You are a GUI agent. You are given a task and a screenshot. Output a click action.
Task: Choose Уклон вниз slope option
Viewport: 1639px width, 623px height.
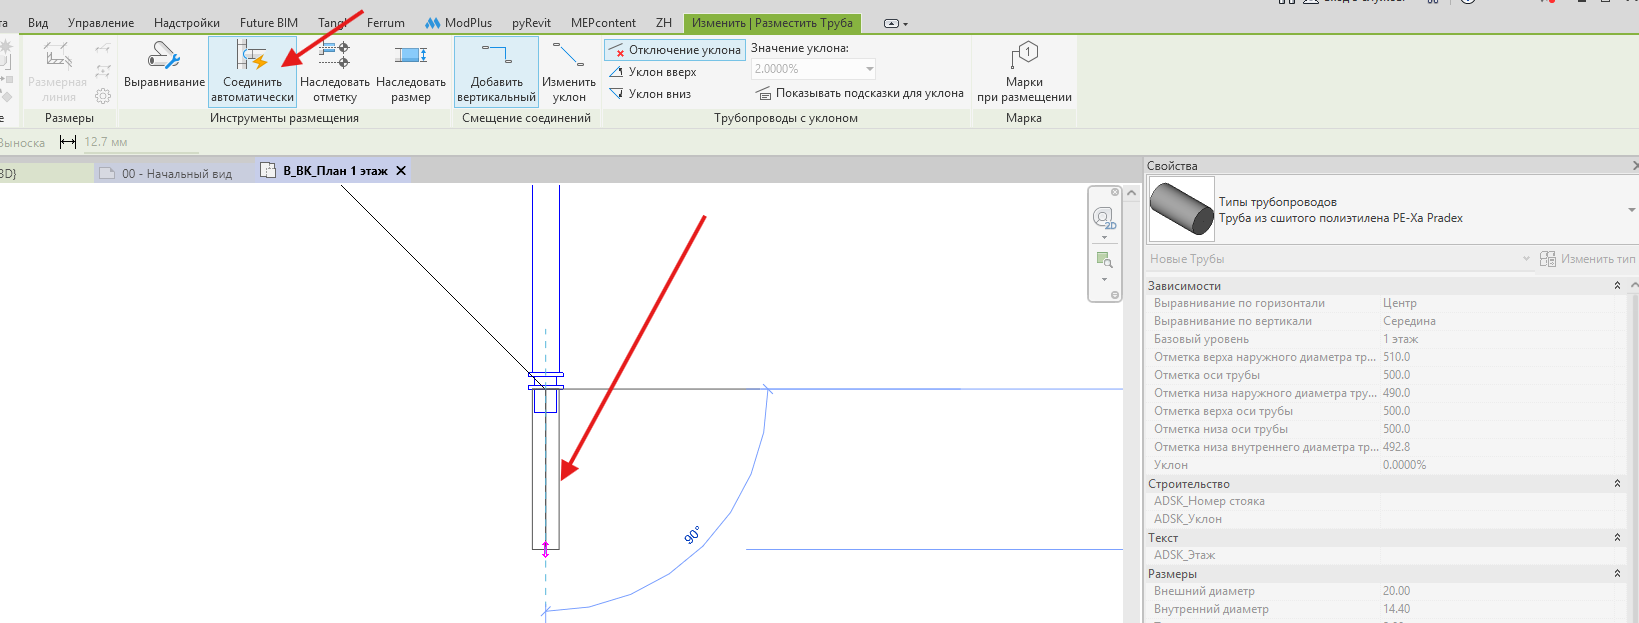click(x=650, y=94)
